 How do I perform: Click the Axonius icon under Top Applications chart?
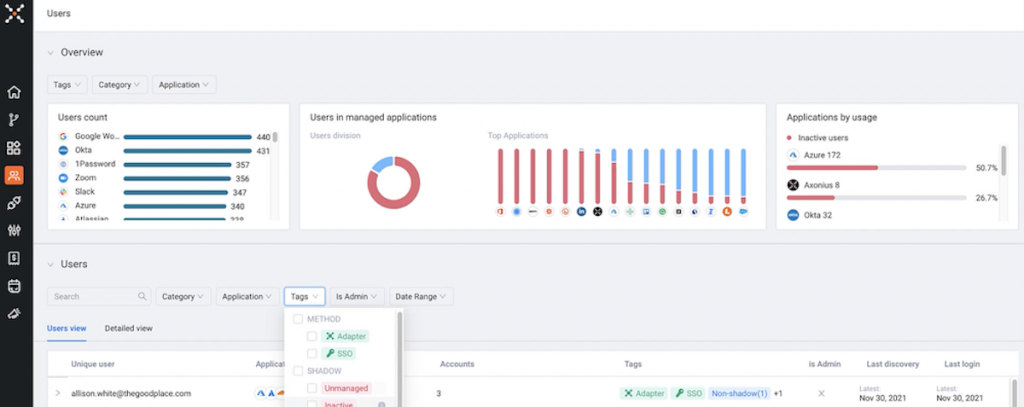(x=598, y=212)
